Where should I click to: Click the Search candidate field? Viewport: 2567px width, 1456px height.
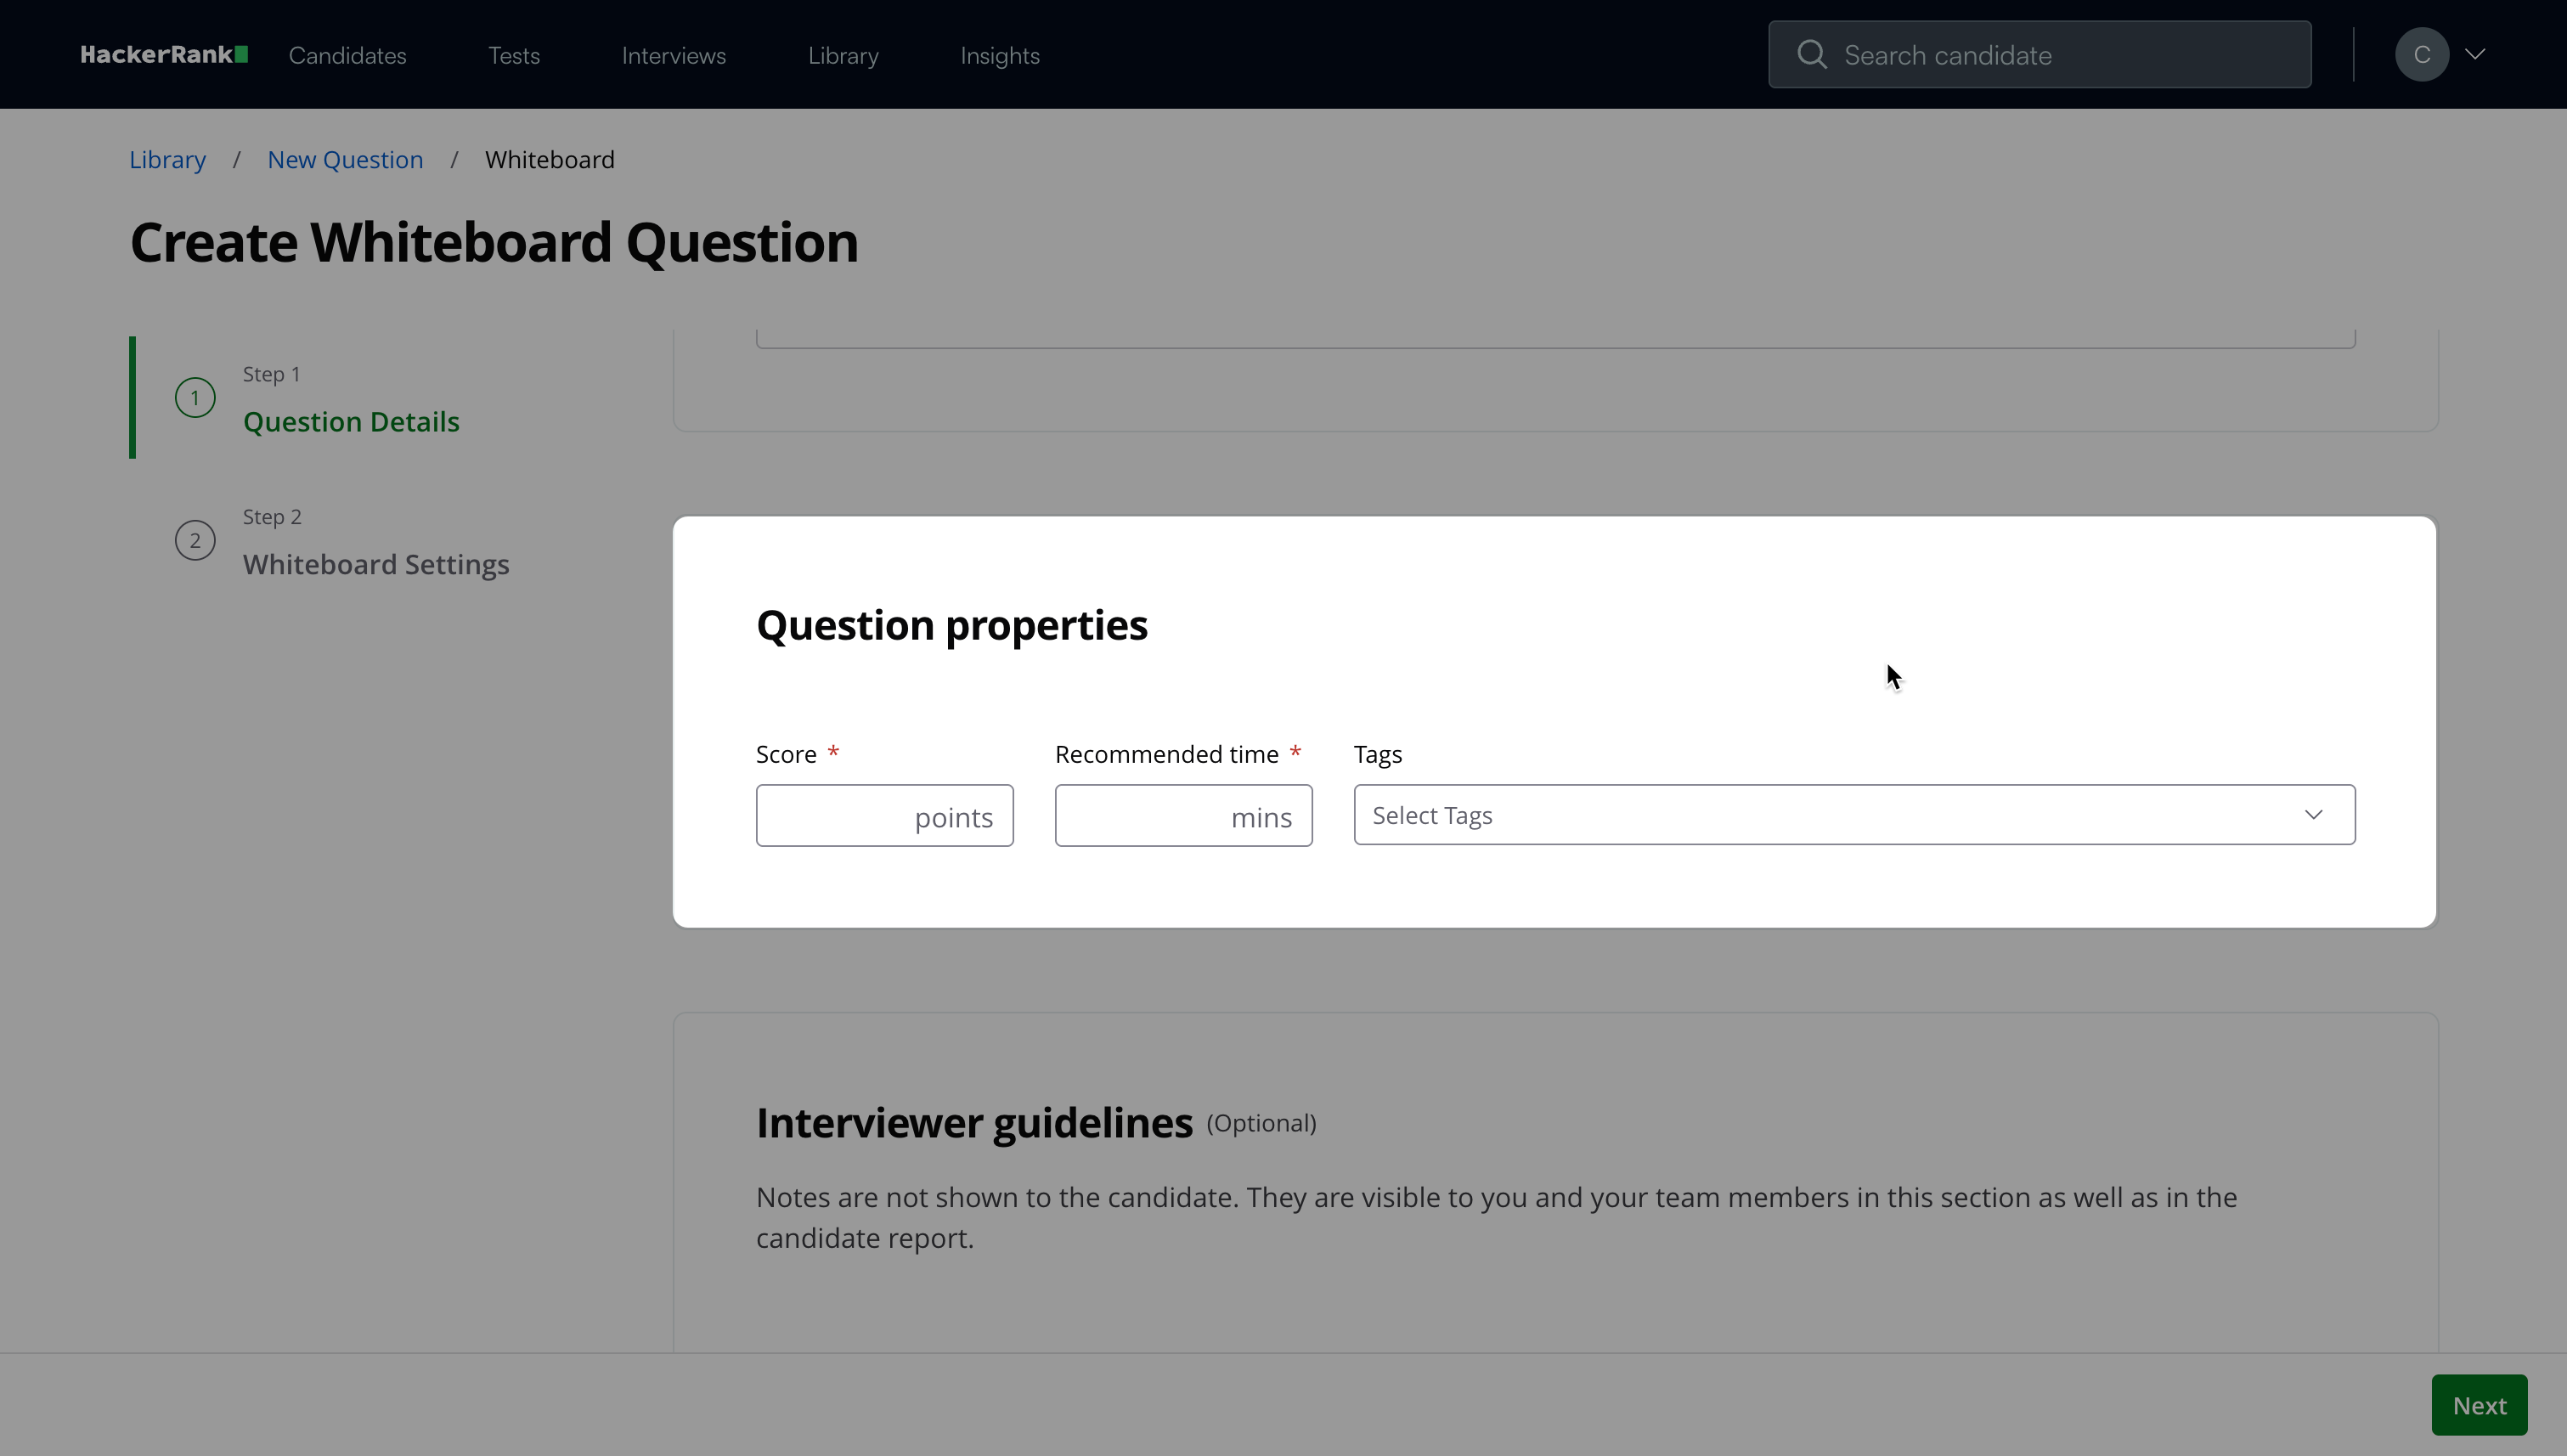(x=2060, y=55)
